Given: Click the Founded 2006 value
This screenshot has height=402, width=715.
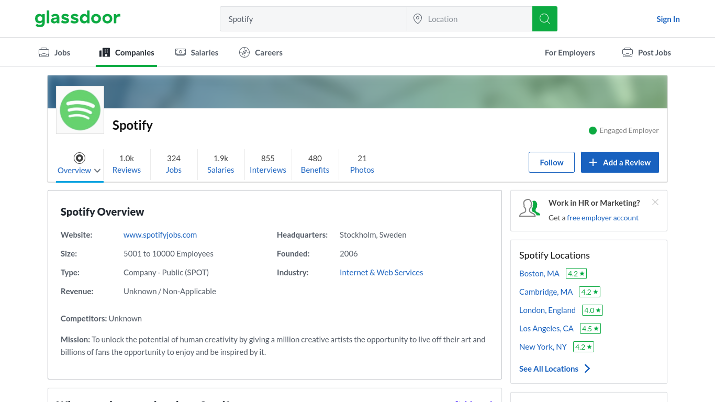Looking at the screenshot, I should tap(348, 254).
